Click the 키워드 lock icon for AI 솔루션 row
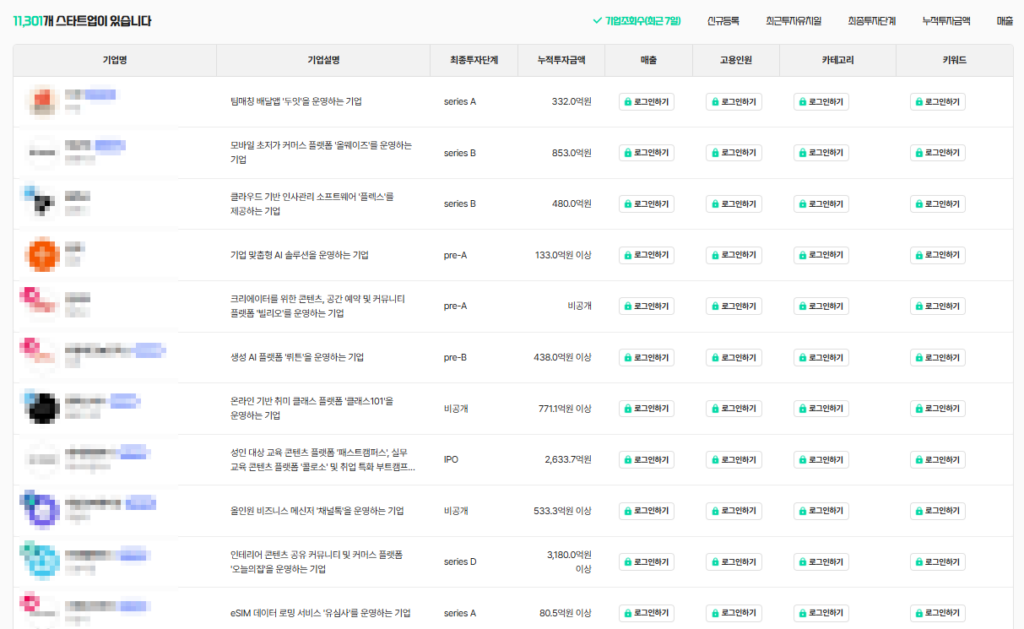The height and width of the screenshot is (629, 1024). click(918, 255)
